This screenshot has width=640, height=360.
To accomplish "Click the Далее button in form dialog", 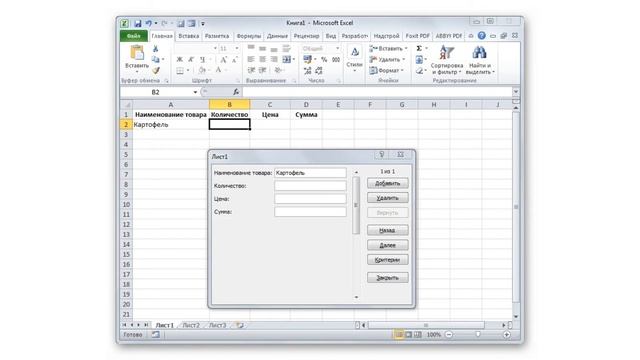I will (x=387, y=245).
